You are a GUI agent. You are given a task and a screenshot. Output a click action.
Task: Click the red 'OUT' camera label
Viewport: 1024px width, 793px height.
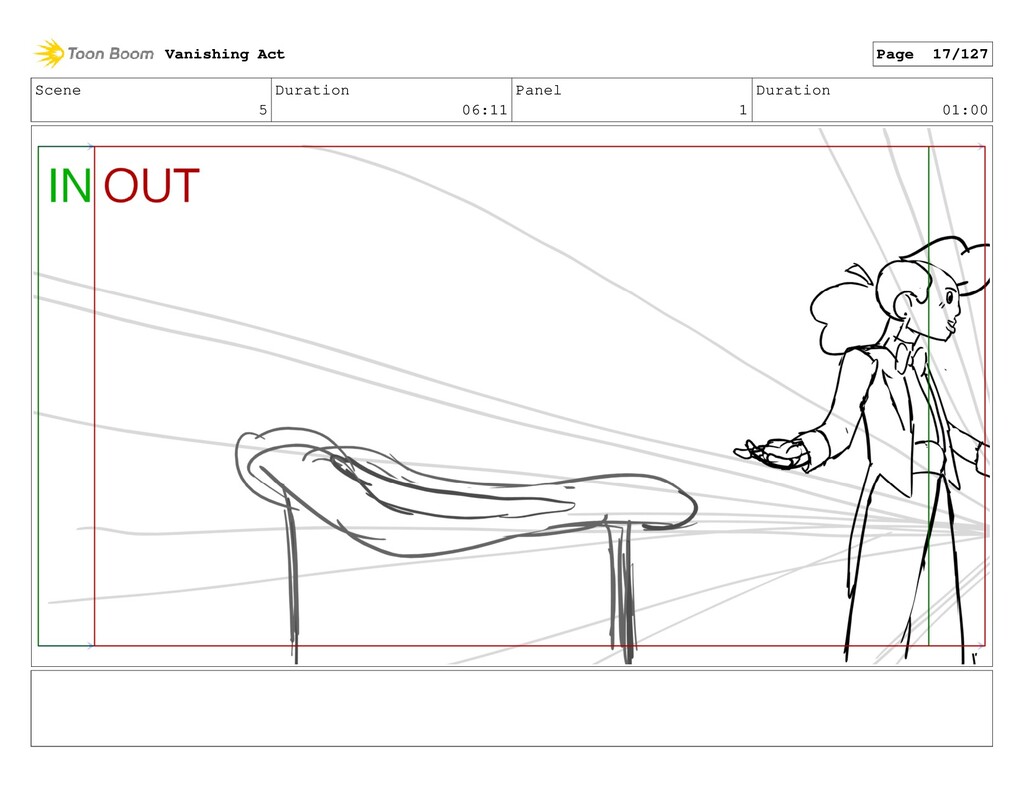tap(152, 186)
